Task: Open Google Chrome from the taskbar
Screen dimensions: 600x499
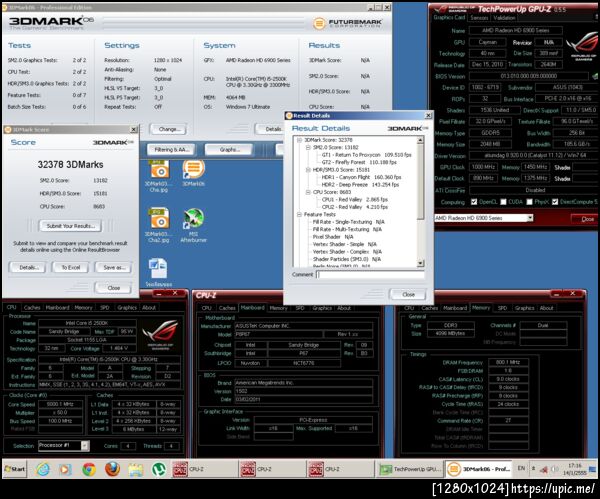Action: 89,469
